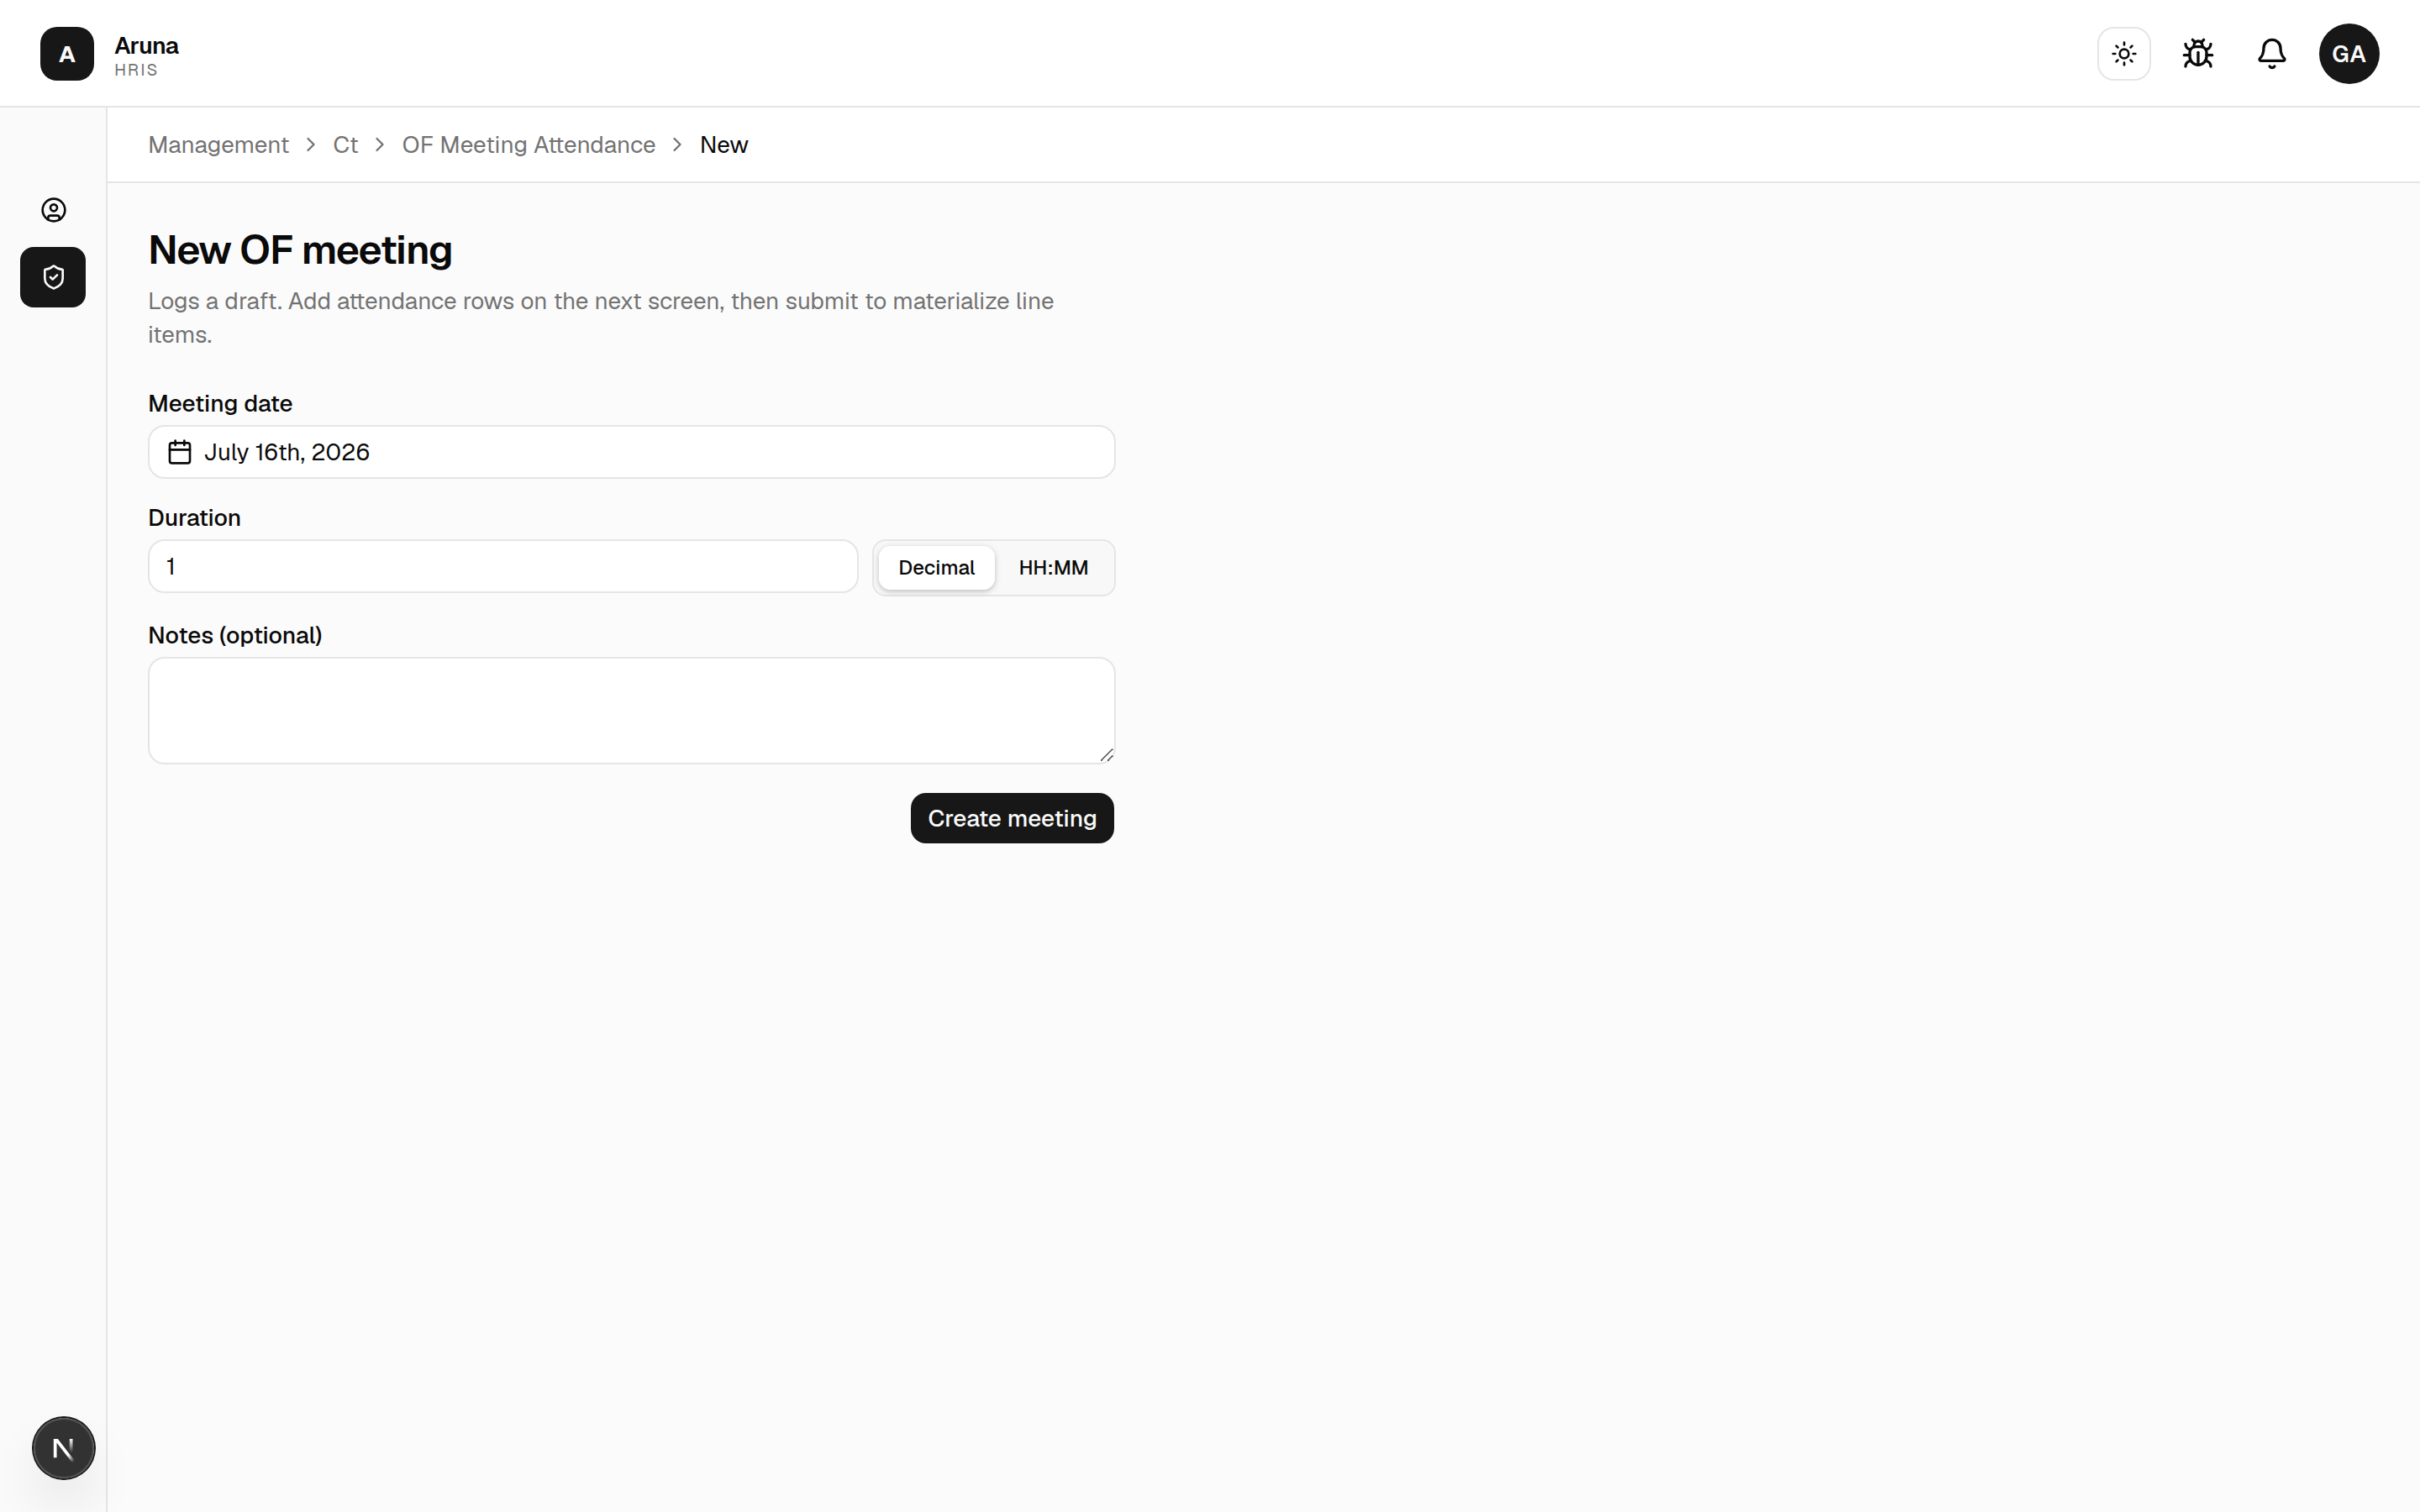Open the bug report icon
Image resolution: width=2420 pixels, height=1512 pixels.
(x=2198, y=54)
